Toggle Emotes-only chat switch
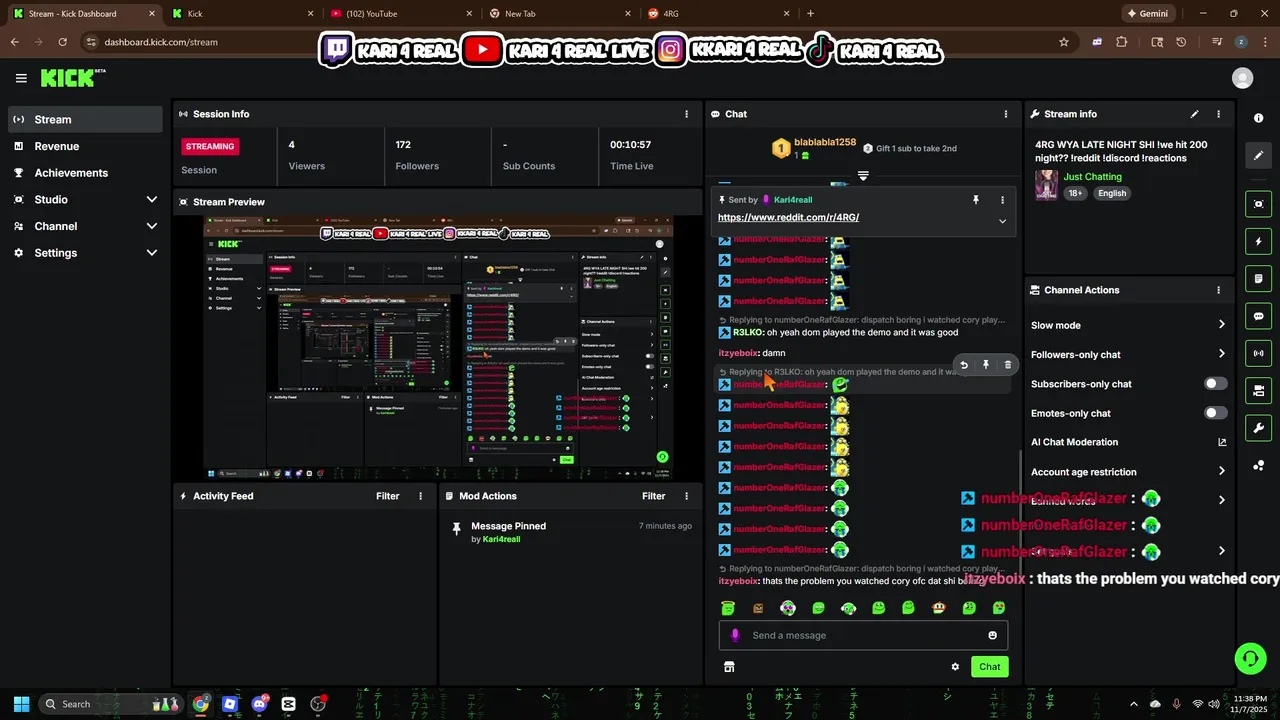The image size is (1280, 720). (x=1216, y=413)
